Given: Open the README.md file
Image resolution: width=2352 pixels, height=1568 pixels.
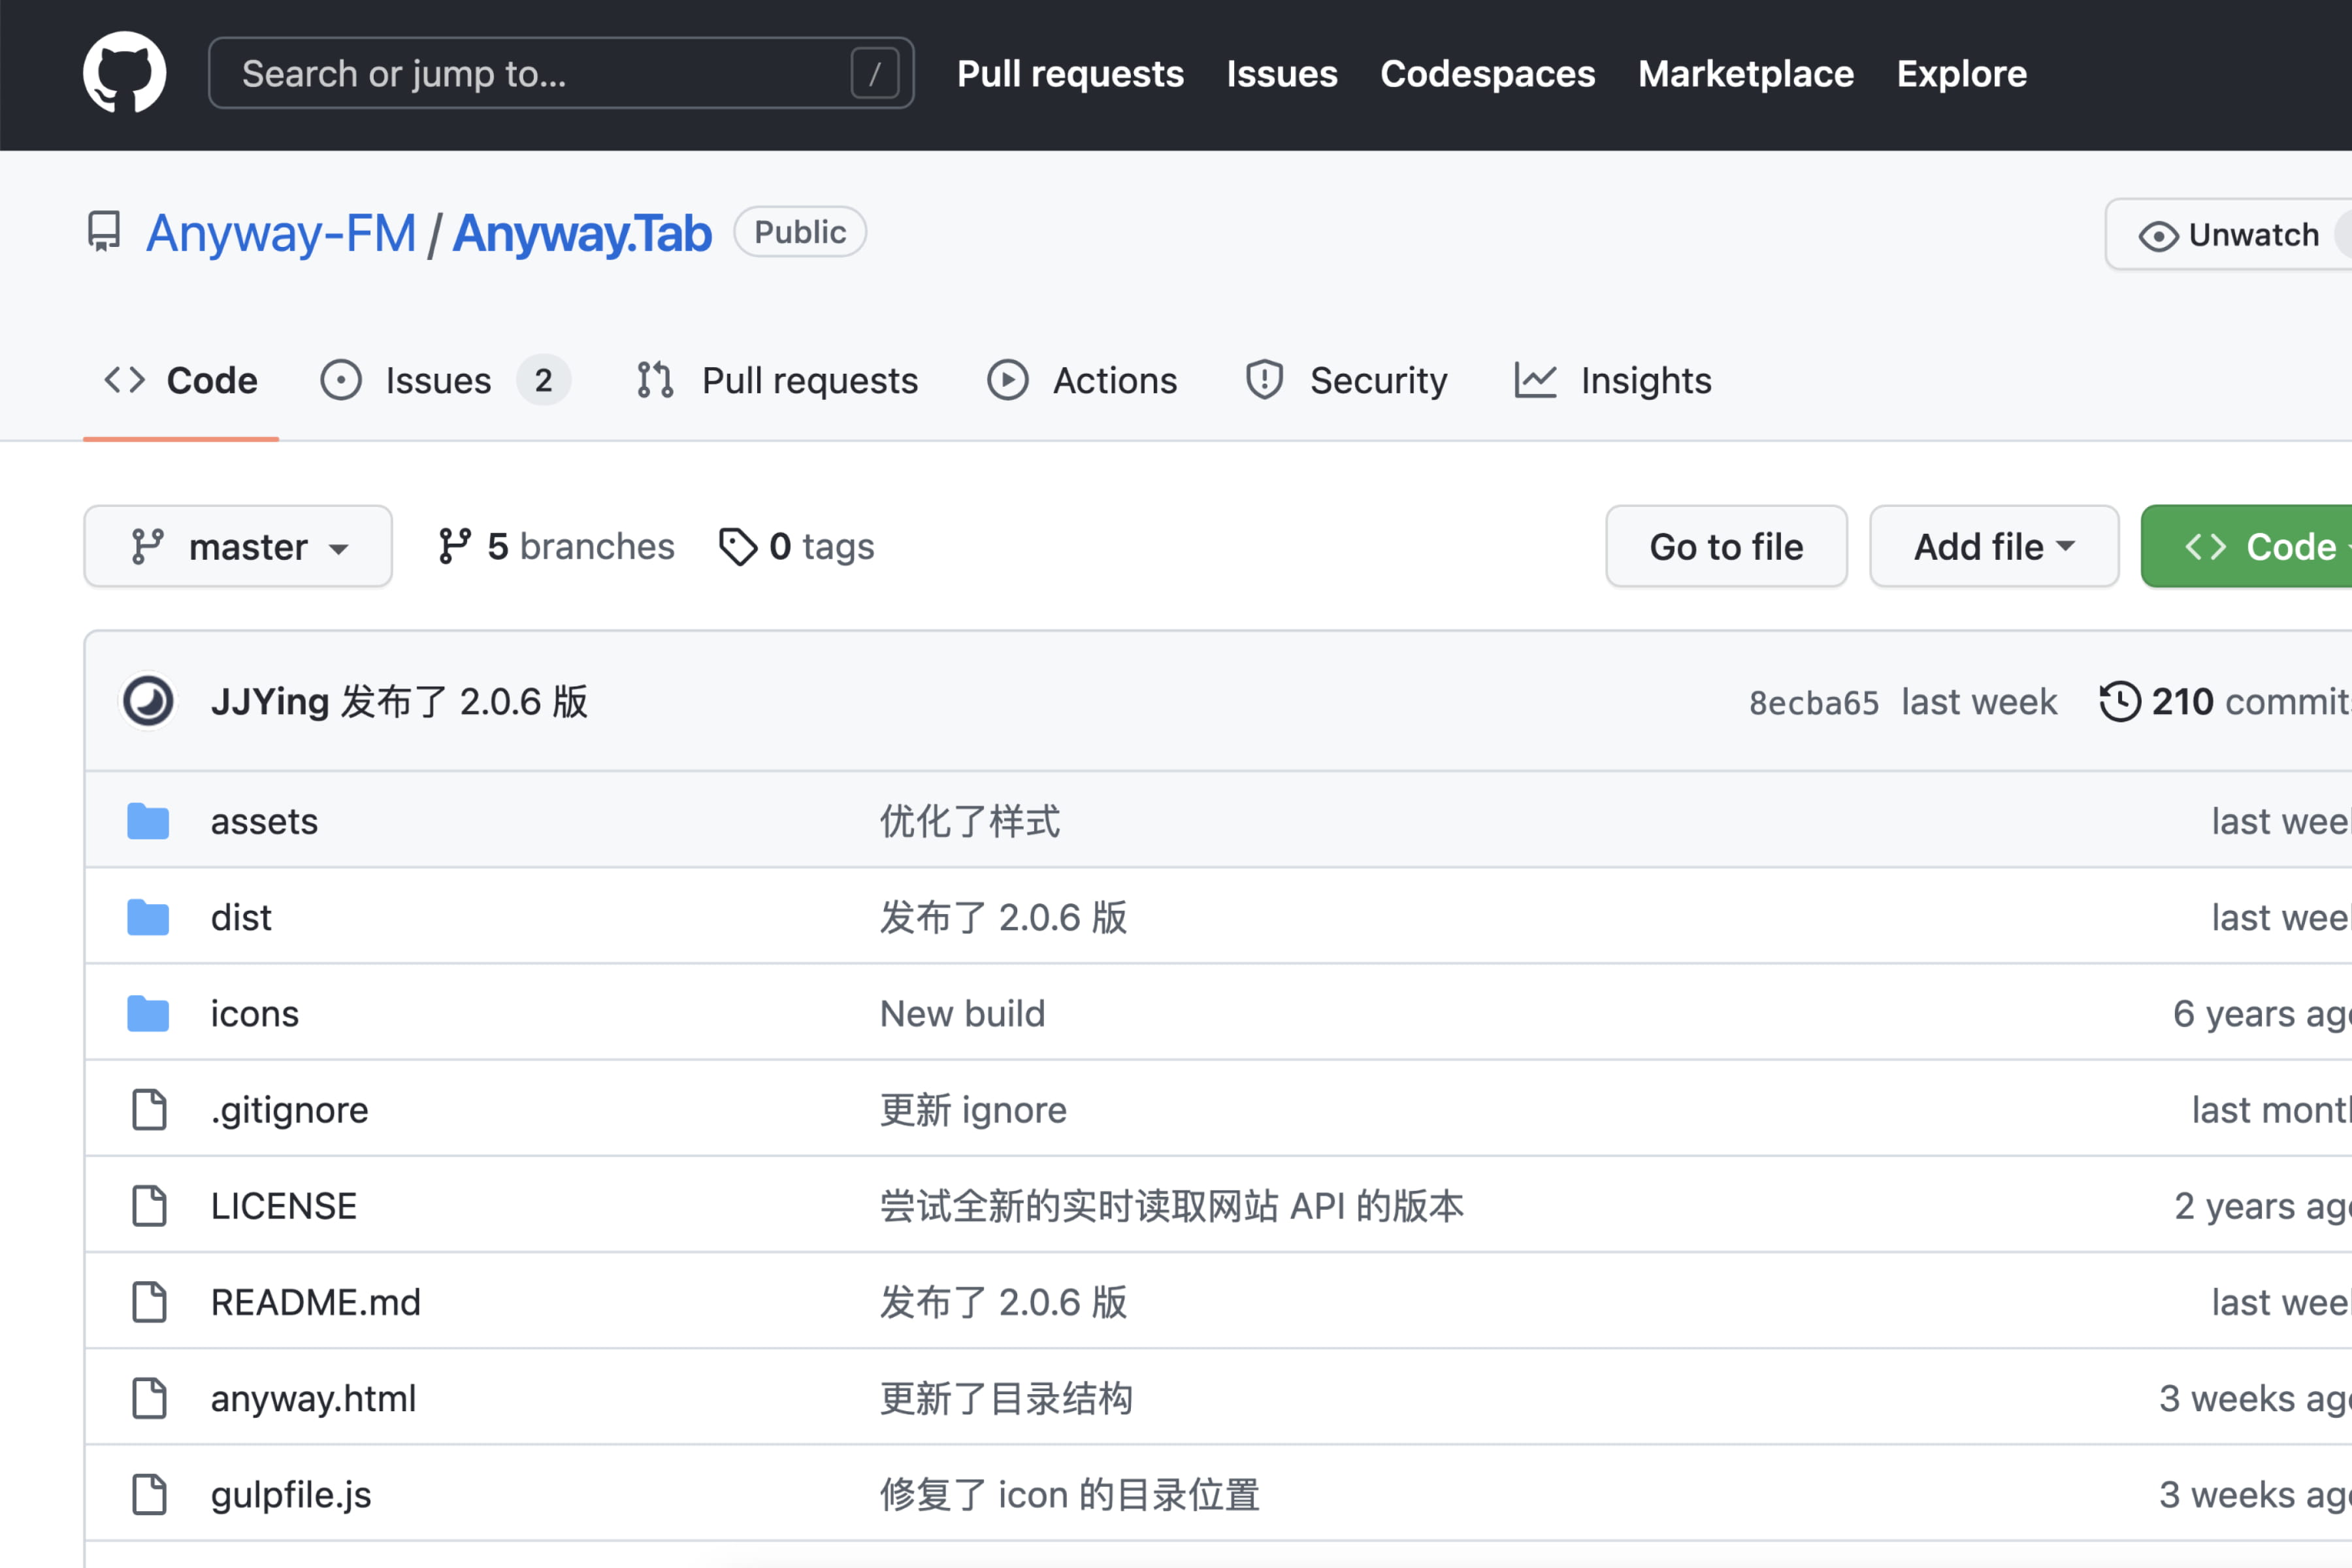Looking at the screenshot, I should (316, 1302).
